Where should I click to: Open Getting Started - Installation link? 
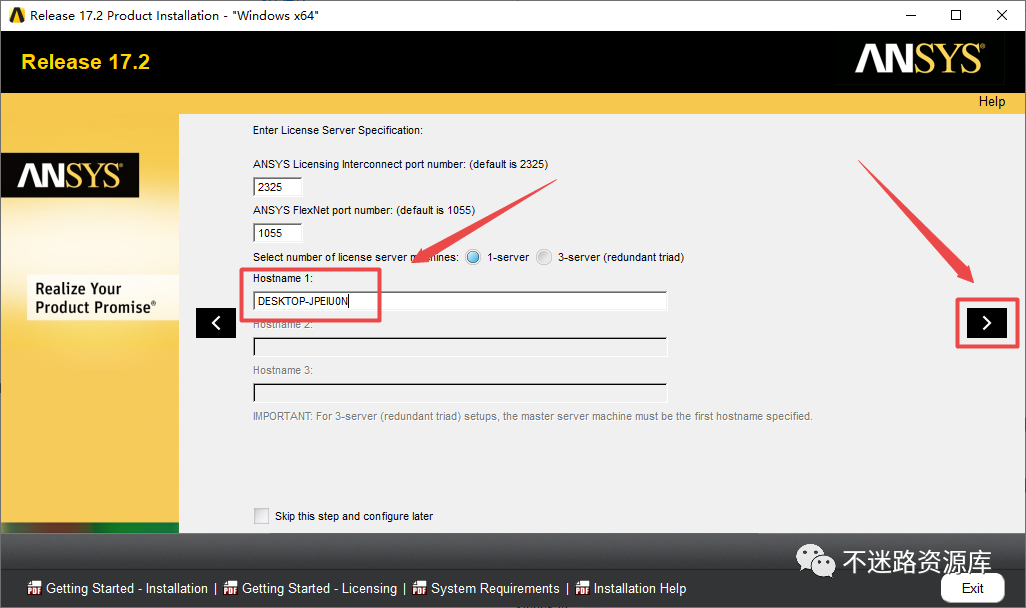127,588
